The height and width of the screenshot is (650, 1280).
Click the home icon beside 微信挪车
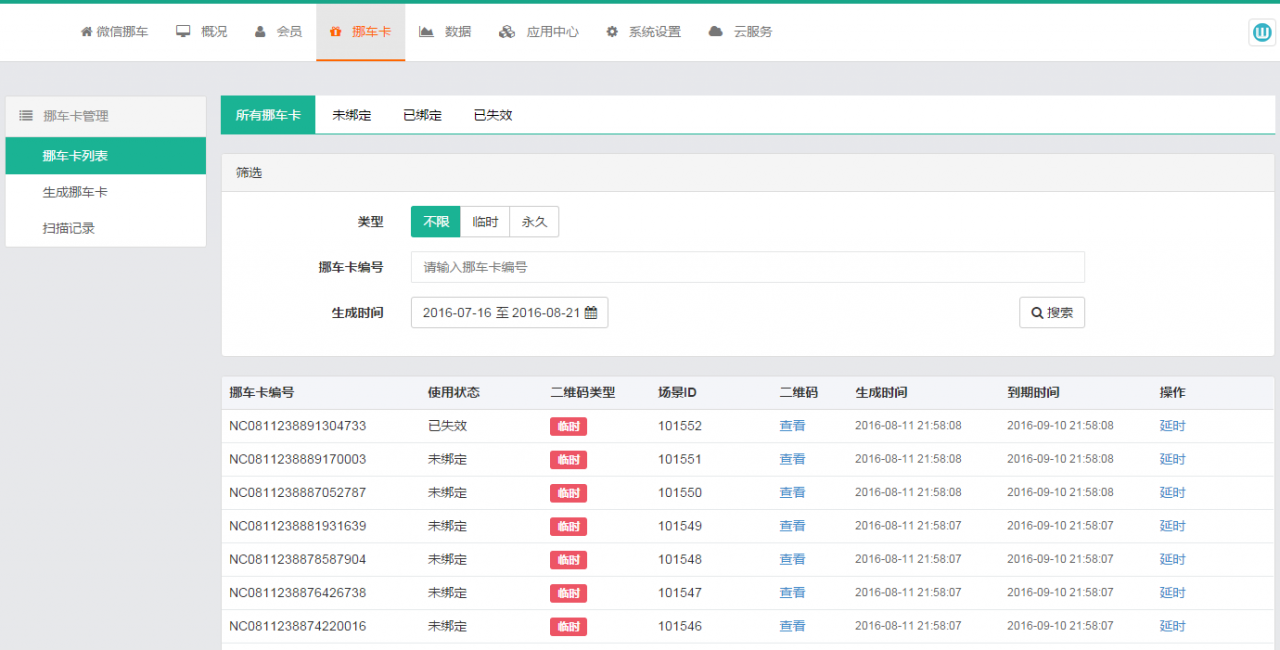(85, 31)
